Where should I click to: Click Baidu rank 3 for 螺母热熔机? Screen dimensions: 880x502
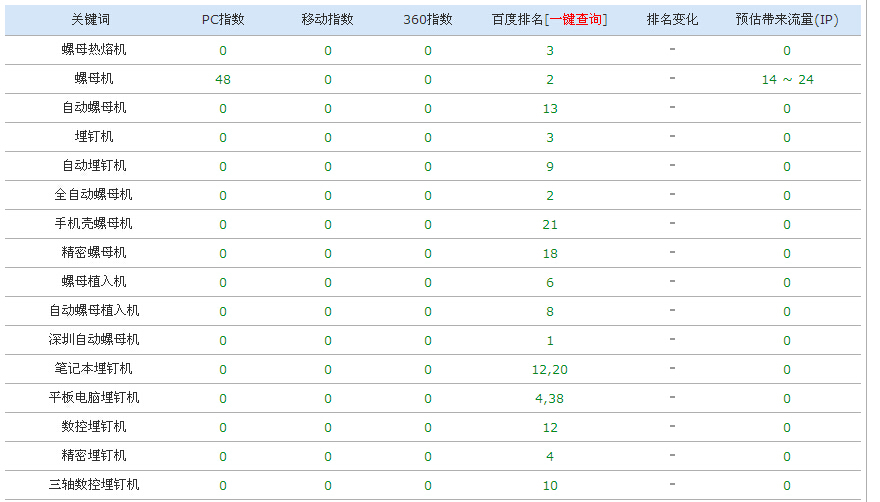pos(550,51)
